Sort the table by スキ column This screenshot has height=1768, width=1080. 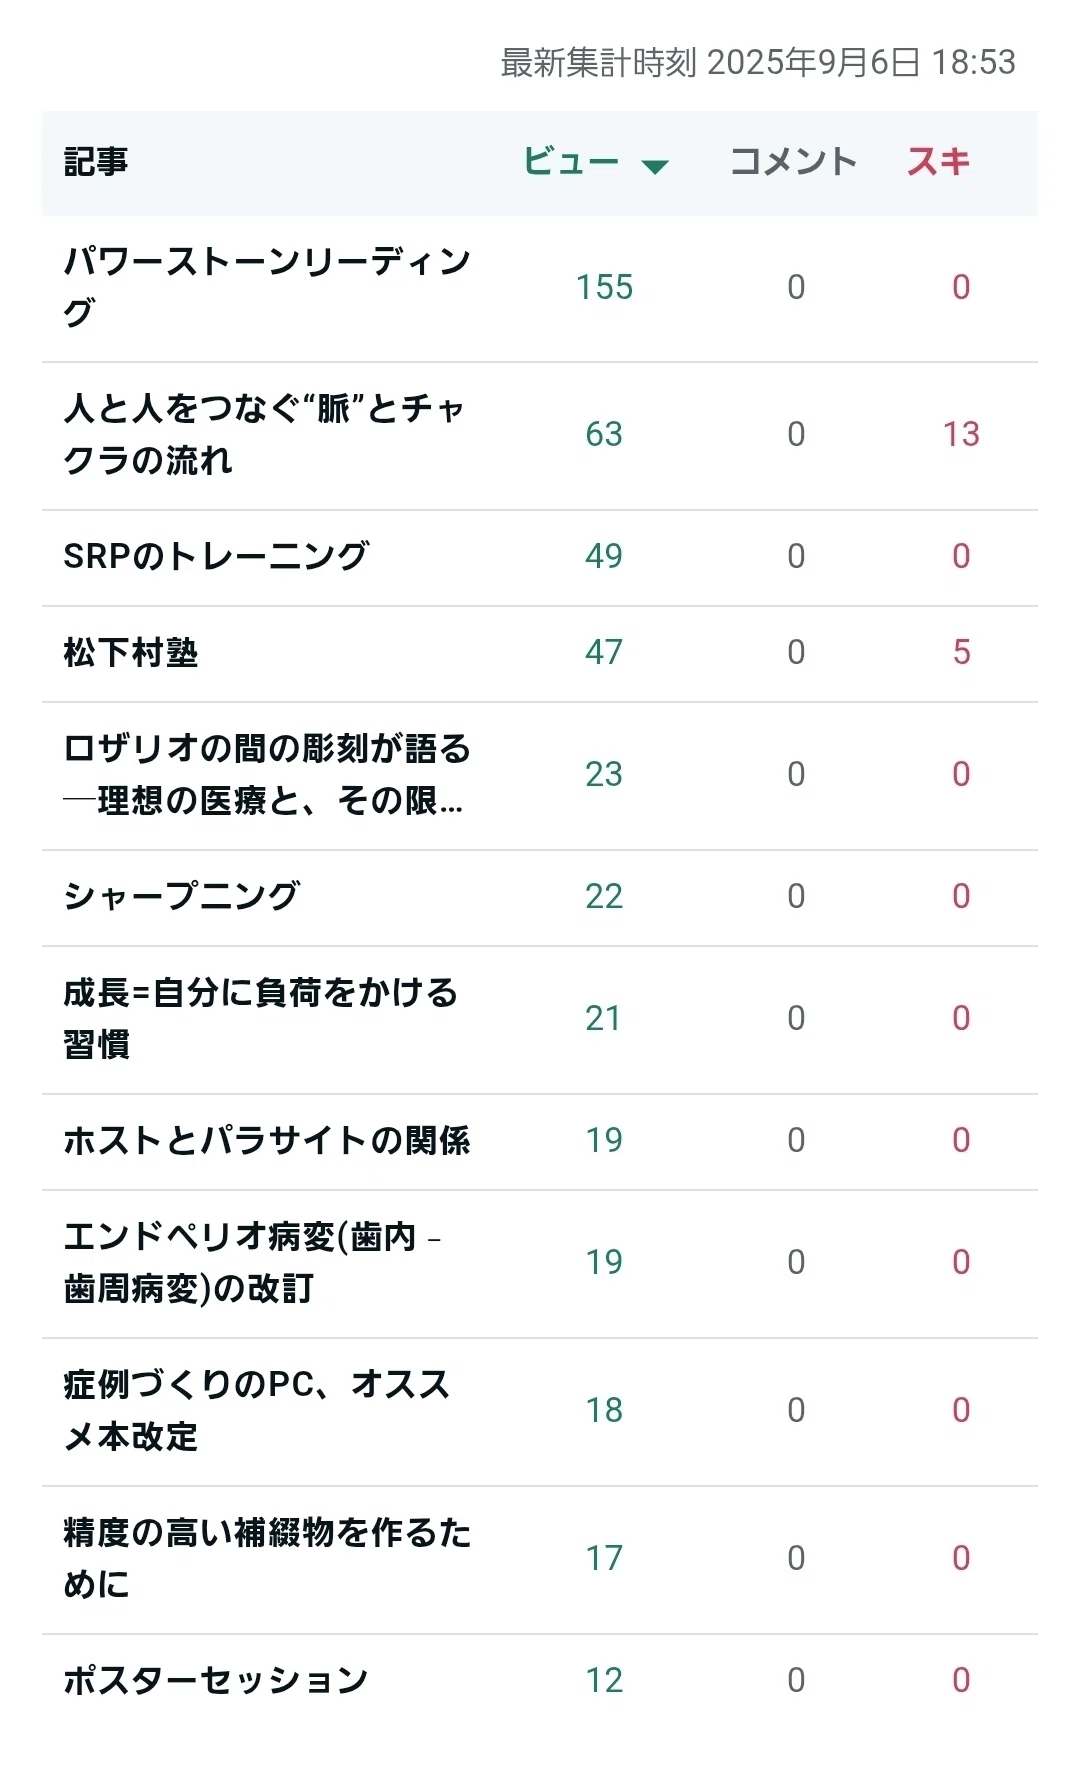pyautogui.click(x=938, y=162)
